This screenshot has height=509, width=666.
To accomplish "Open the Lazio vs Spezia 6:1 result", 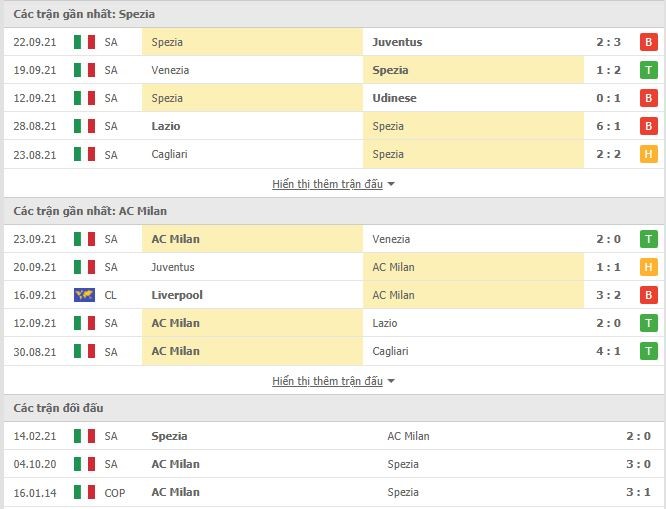I will (333, 126).
